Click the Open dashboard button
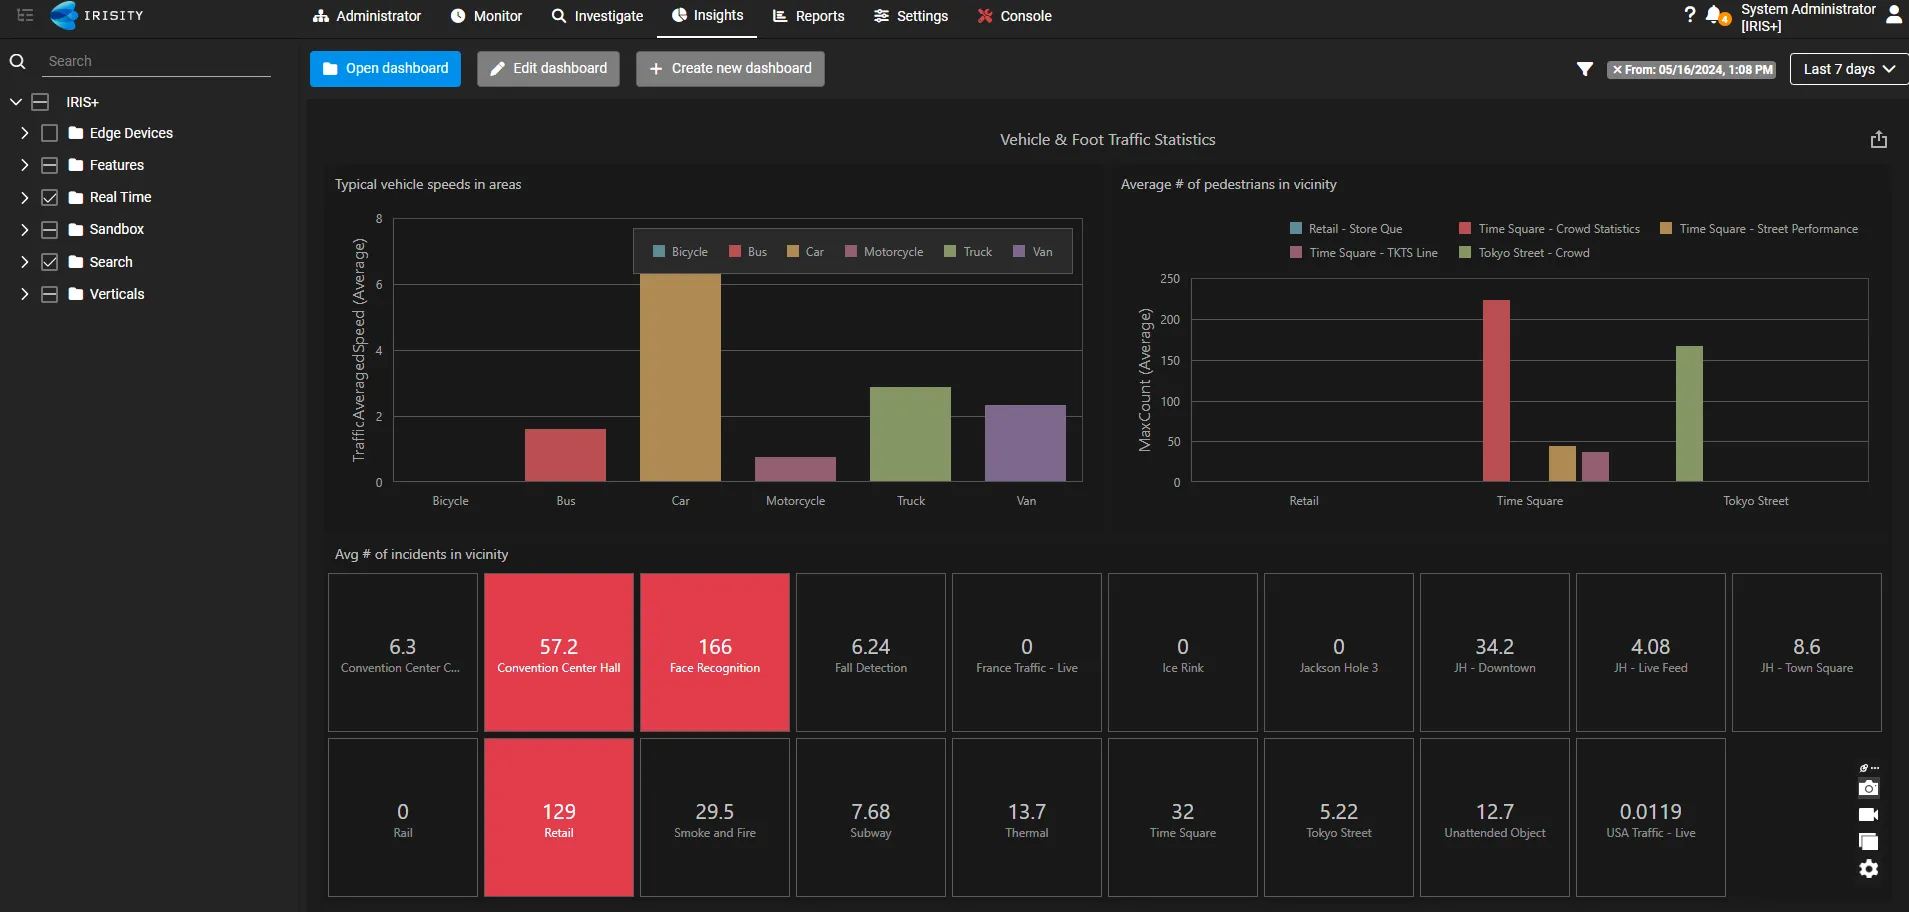Viewport: 1909px width, 912px height. 385,69
